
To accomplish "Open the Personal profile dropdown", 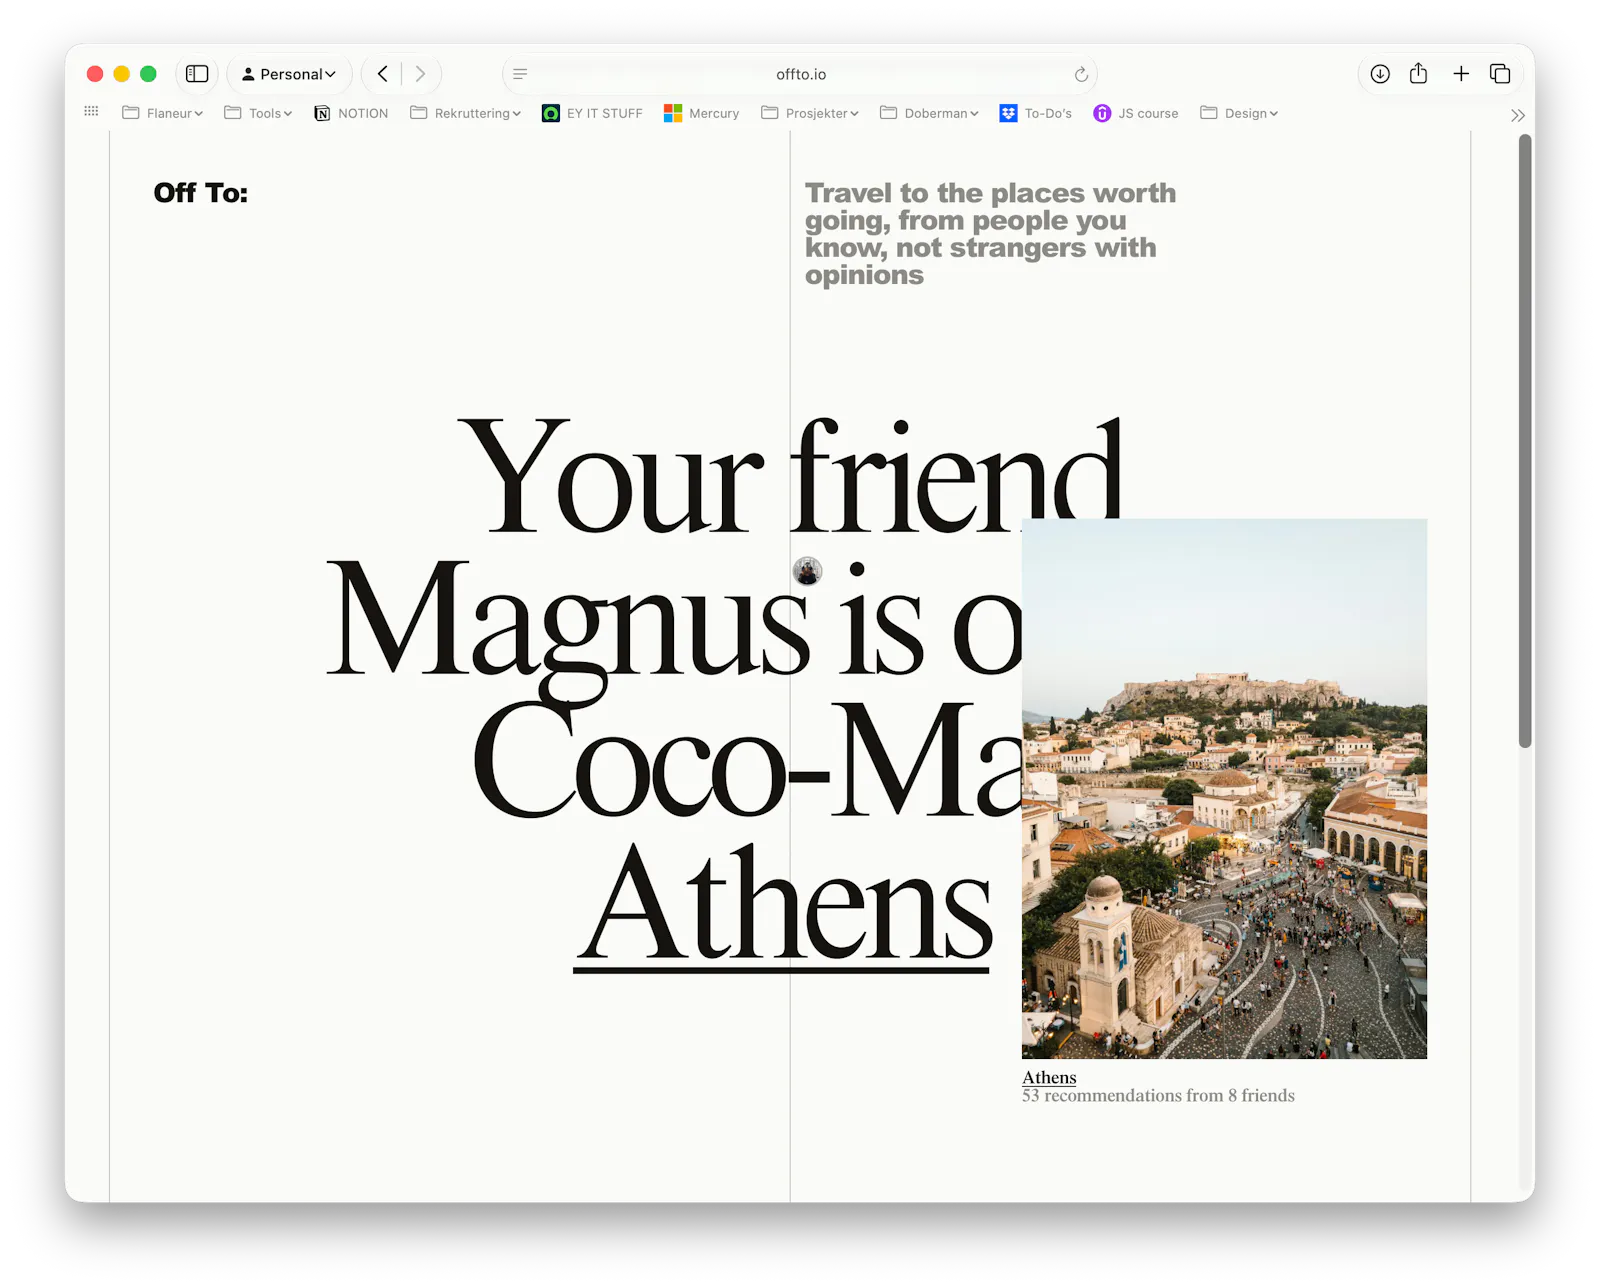I will pos(289,74).
